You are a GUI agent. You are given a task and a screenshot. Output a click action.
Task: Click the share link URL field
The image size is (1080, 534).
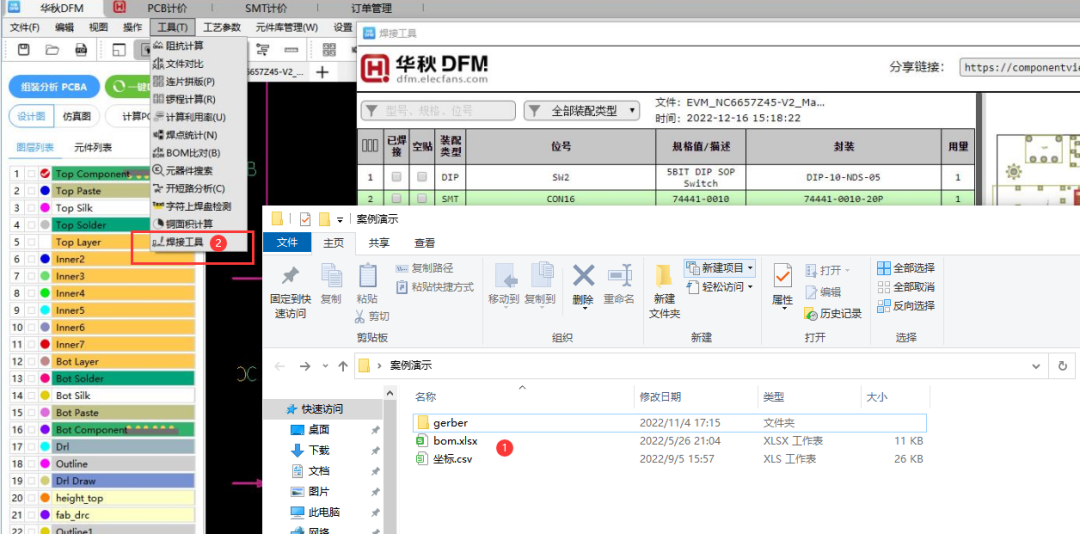click(x=1019, y=68)
